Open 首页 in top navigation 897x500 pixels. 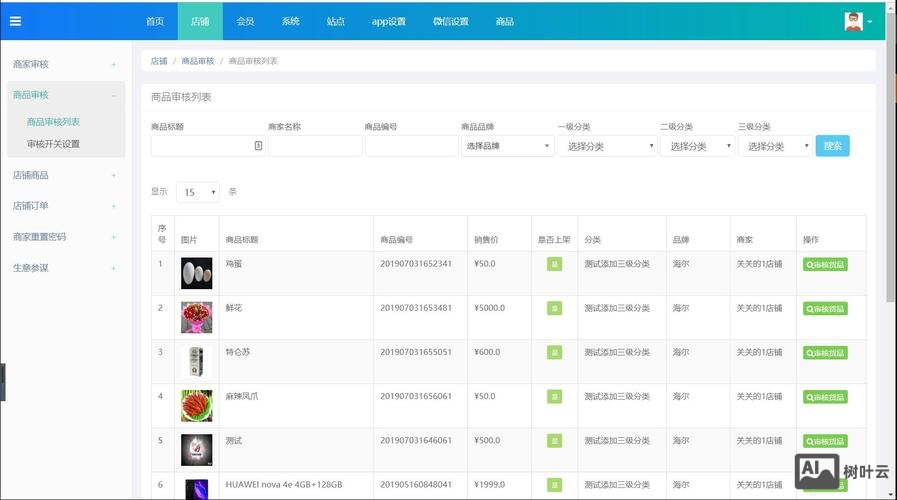(x=154, y=21)
